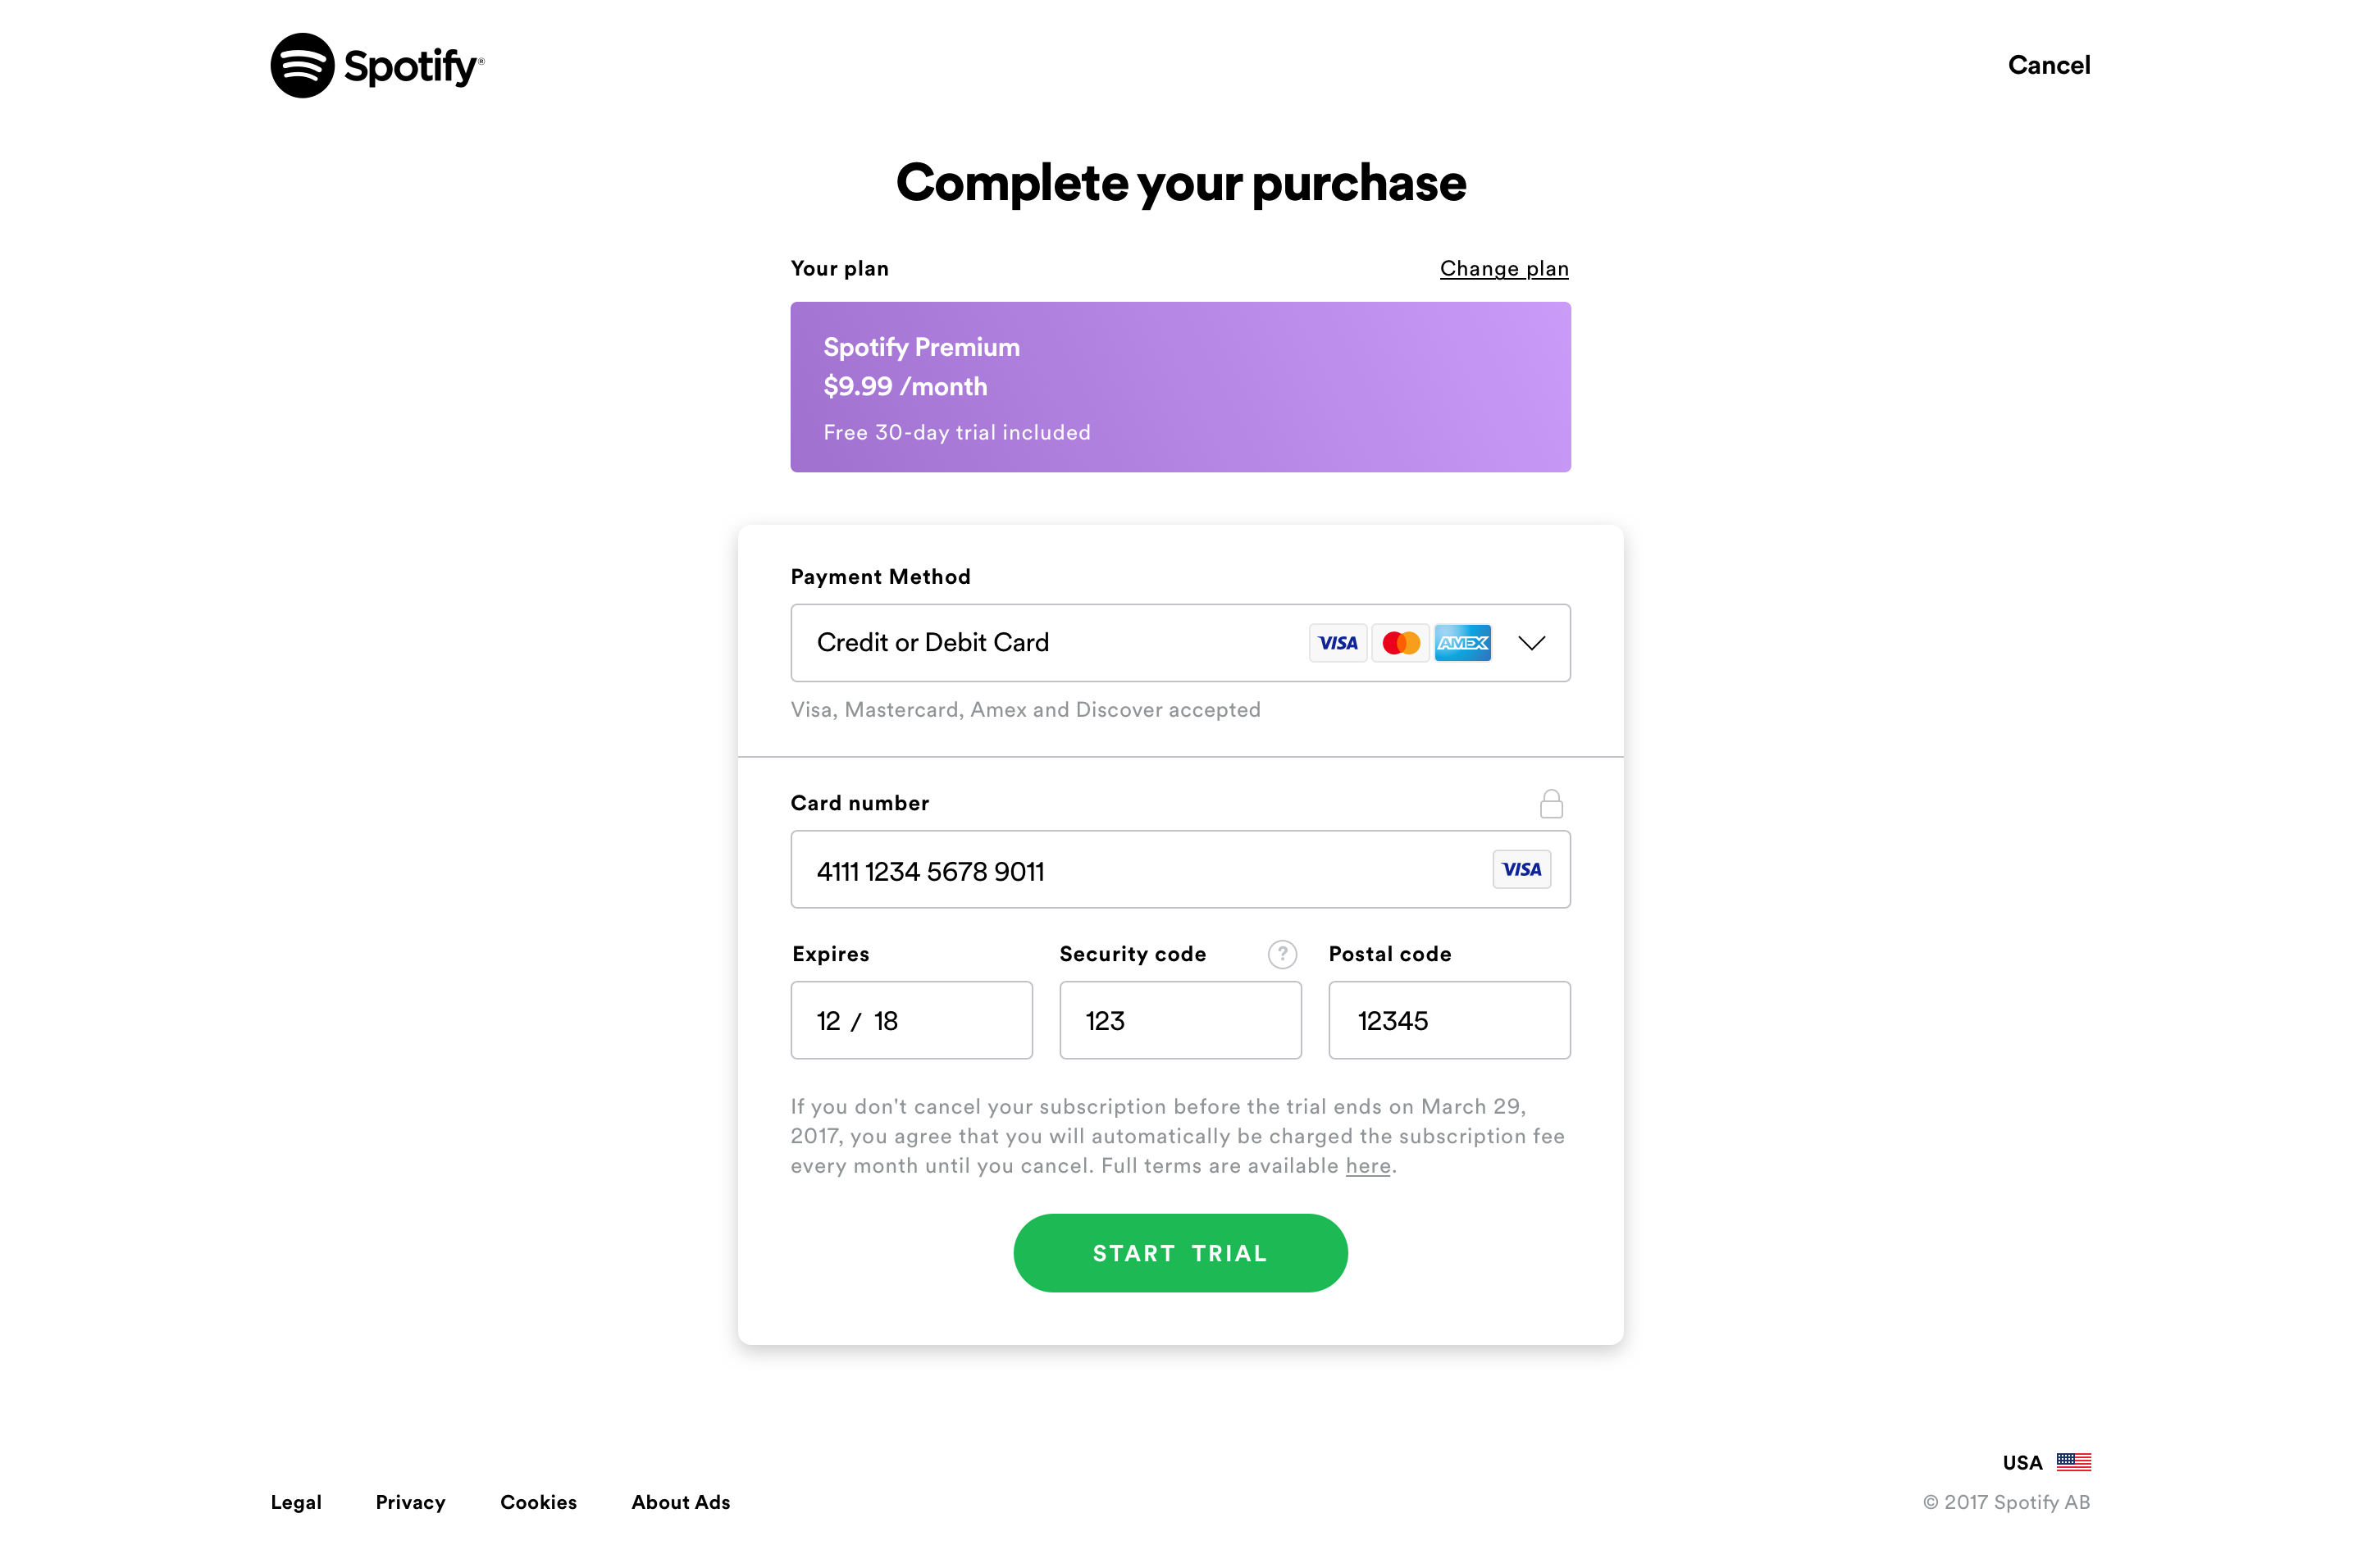The height and width of the screenshot is (1568, 2362).
Task: Click the Visa badge in card number field
Action: click(x=1521, y=869)
